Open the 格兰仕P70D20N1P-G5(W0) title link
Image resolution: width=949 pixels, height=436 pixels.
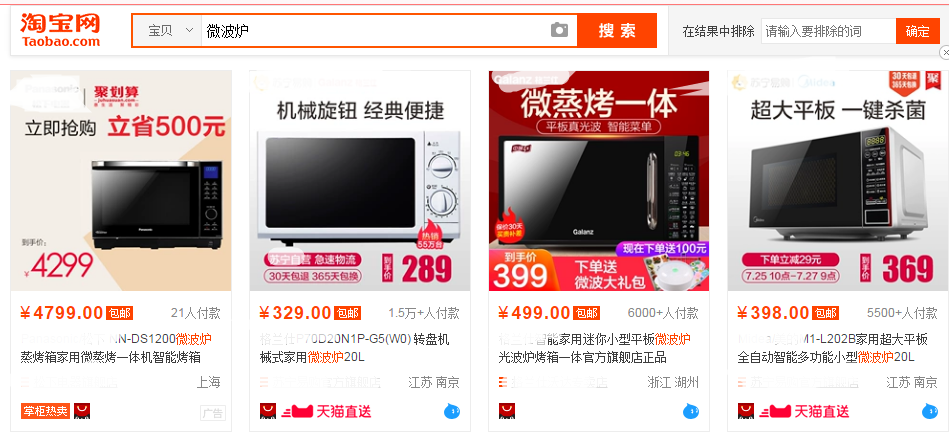point(355,348)
